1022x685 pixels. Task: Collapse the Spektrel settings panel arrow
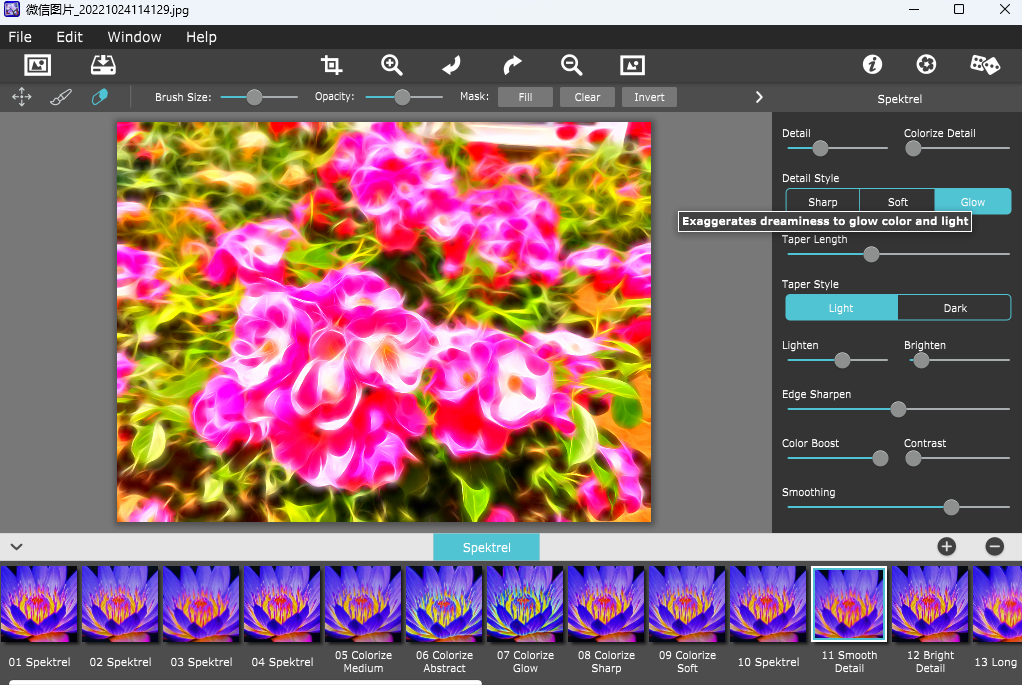(x=759, y=97)
